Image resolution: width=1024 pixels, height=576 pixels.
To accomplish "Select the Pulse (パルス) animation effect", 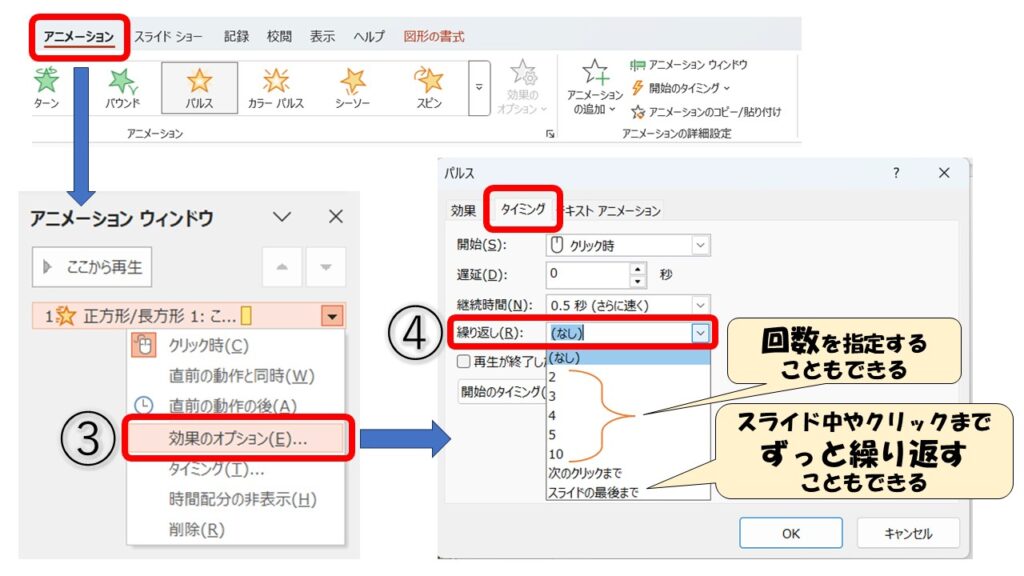I will coord(200,88).
